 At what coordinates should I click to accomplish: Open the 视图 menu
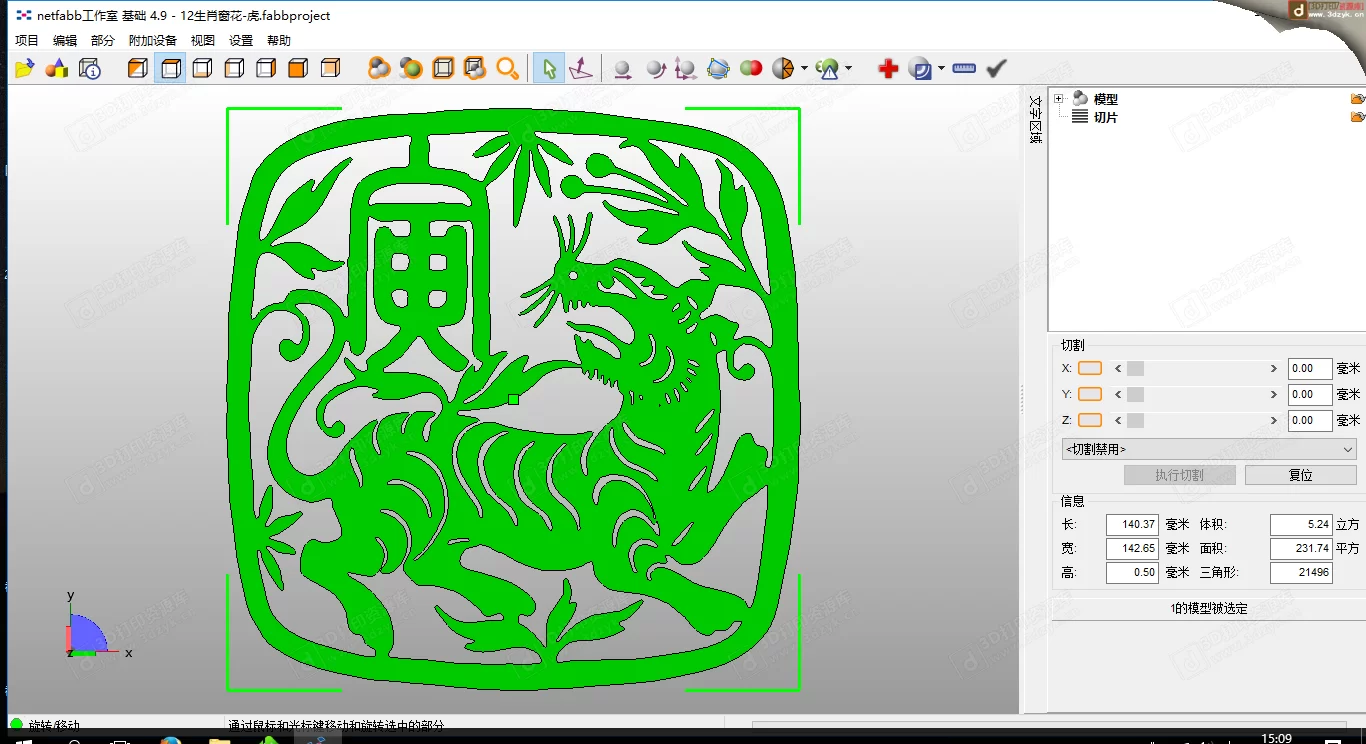(x=203, y=41)
